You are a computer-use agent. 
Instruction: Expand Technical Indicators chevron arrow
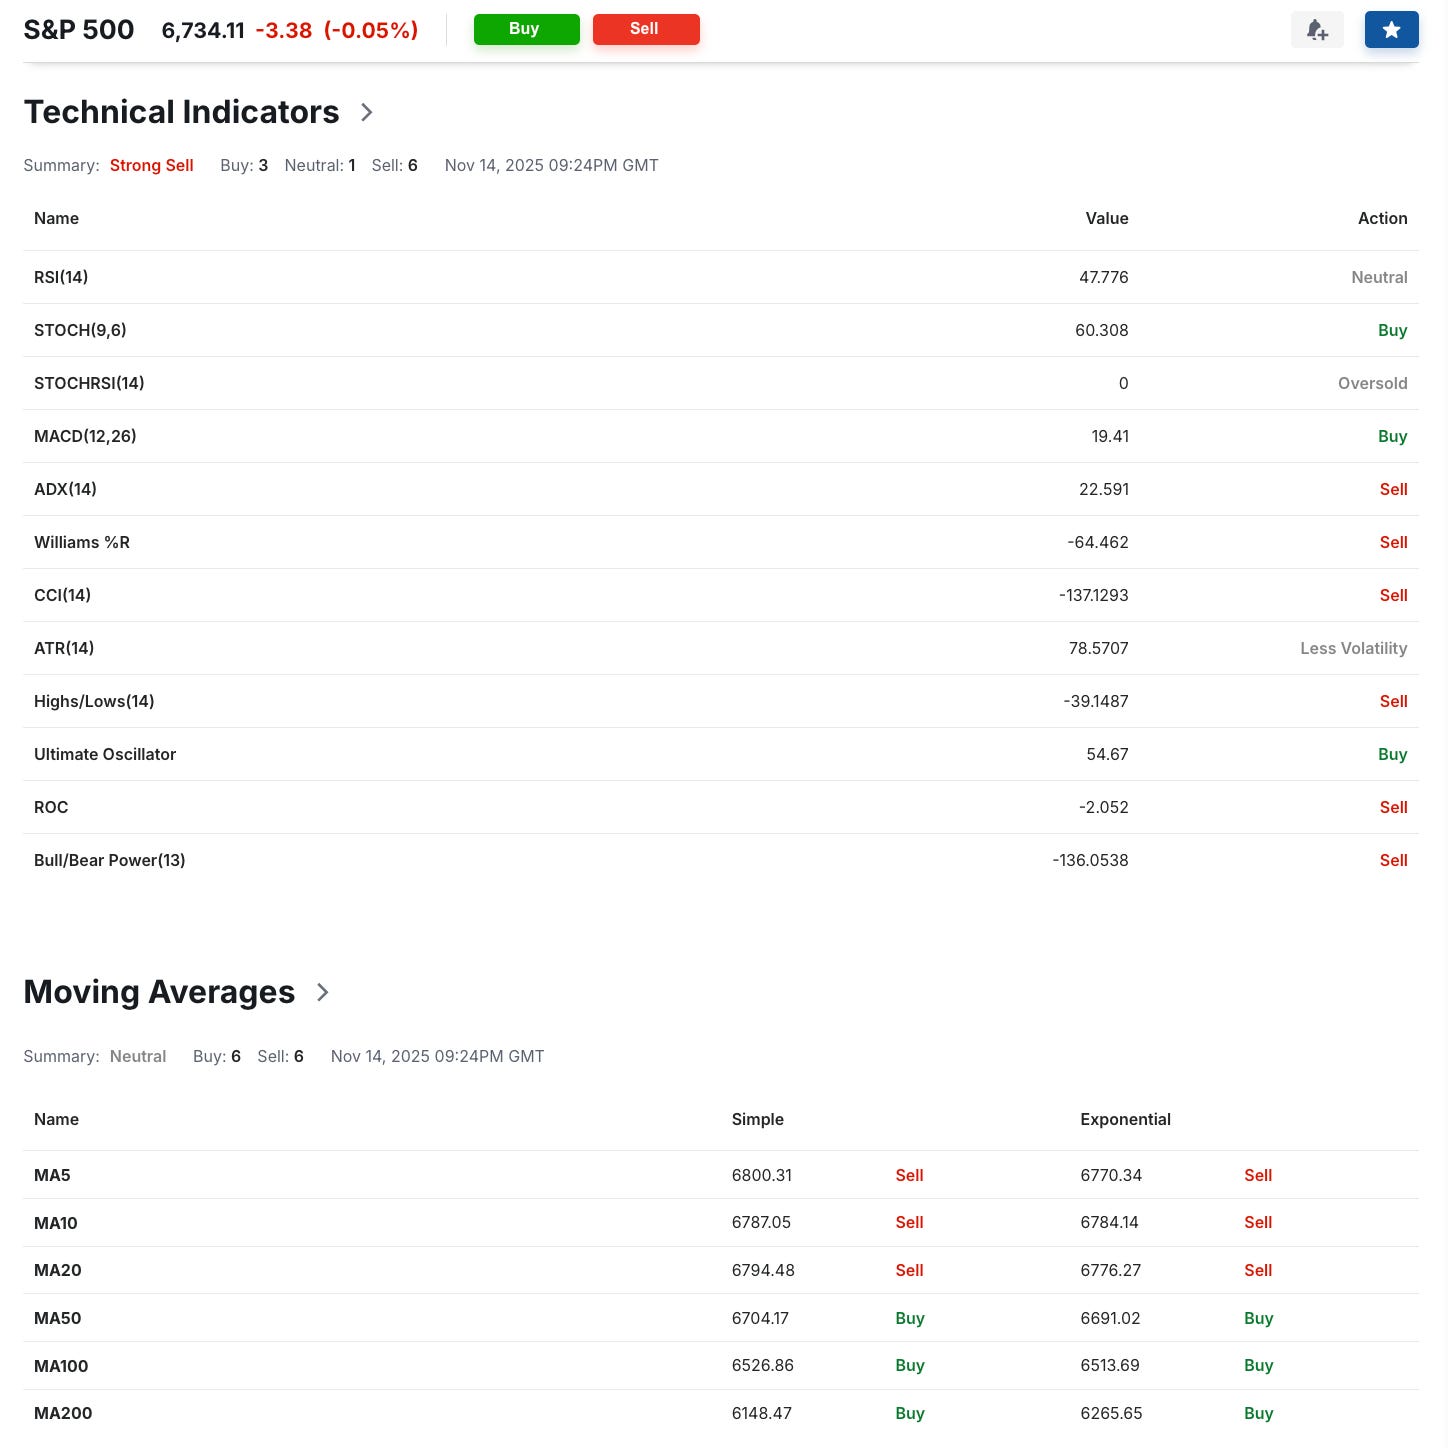pyautogui.click(x=367, y=112)
